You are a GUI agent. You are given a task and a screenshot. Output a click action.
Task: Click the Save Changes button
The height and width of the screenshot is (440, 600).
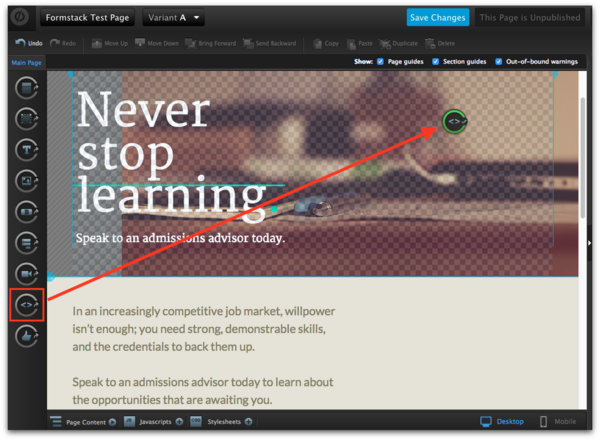point(437,18)
